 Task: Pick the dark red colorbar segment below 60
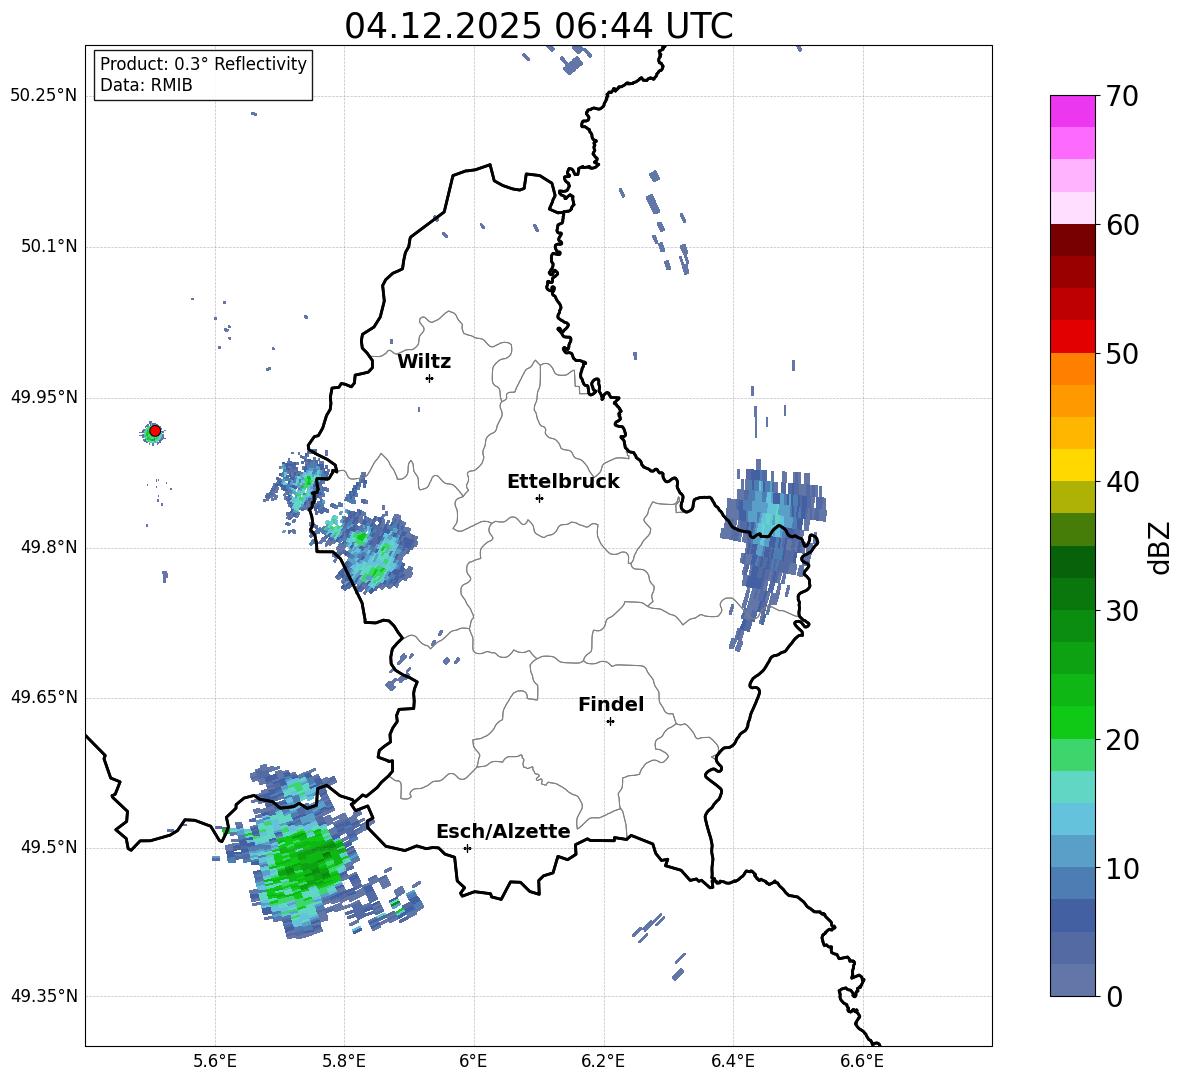[x=1073, y=240]
